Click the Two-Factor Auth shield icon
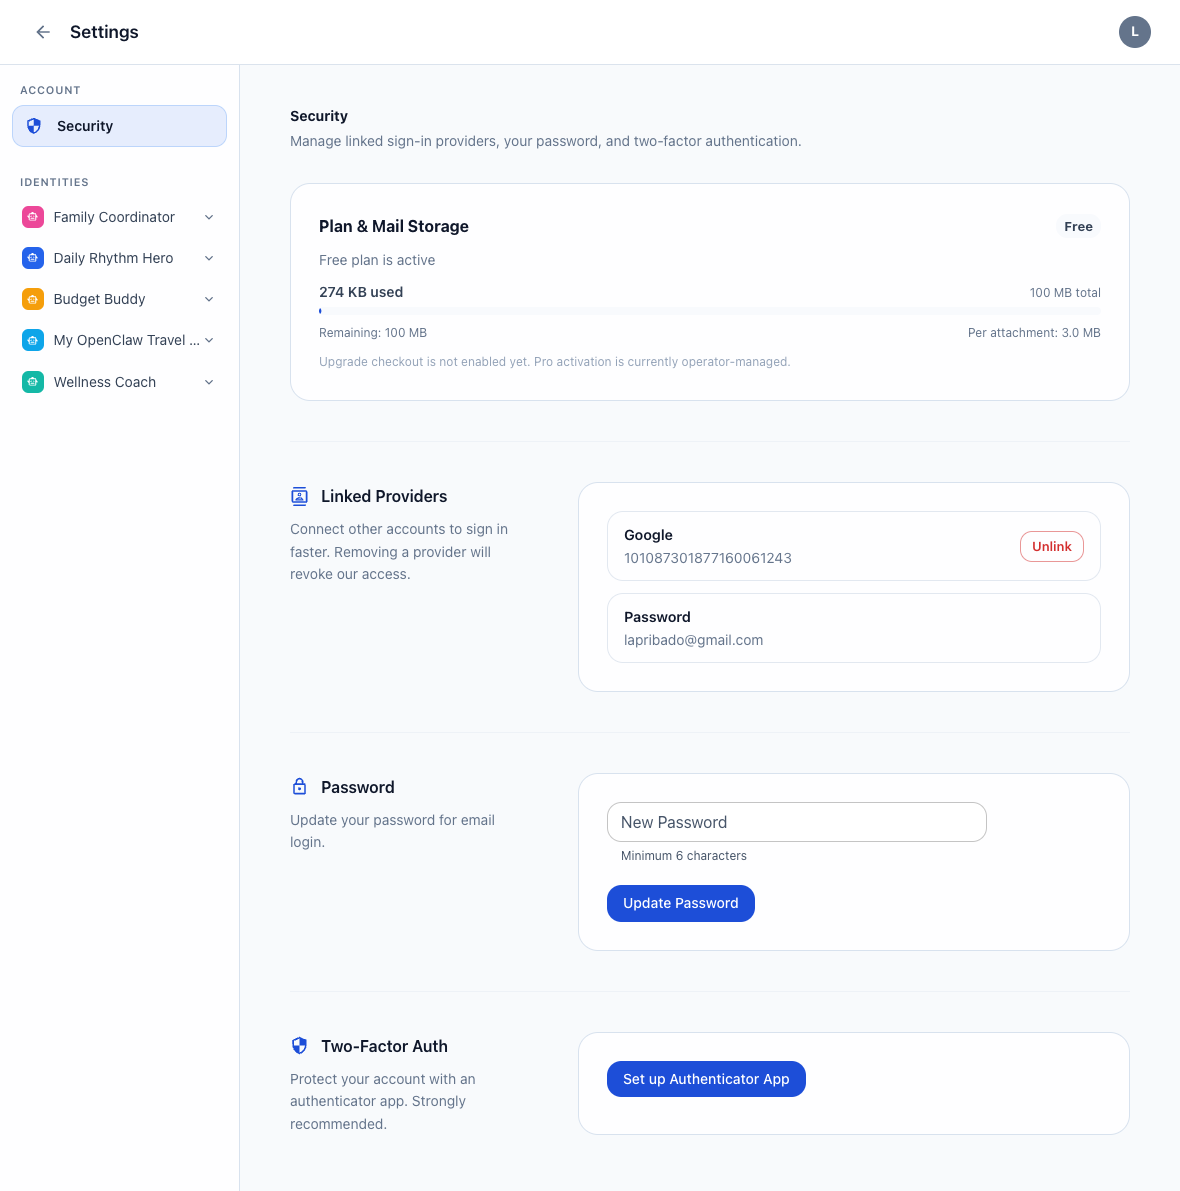 point(299,1045)
